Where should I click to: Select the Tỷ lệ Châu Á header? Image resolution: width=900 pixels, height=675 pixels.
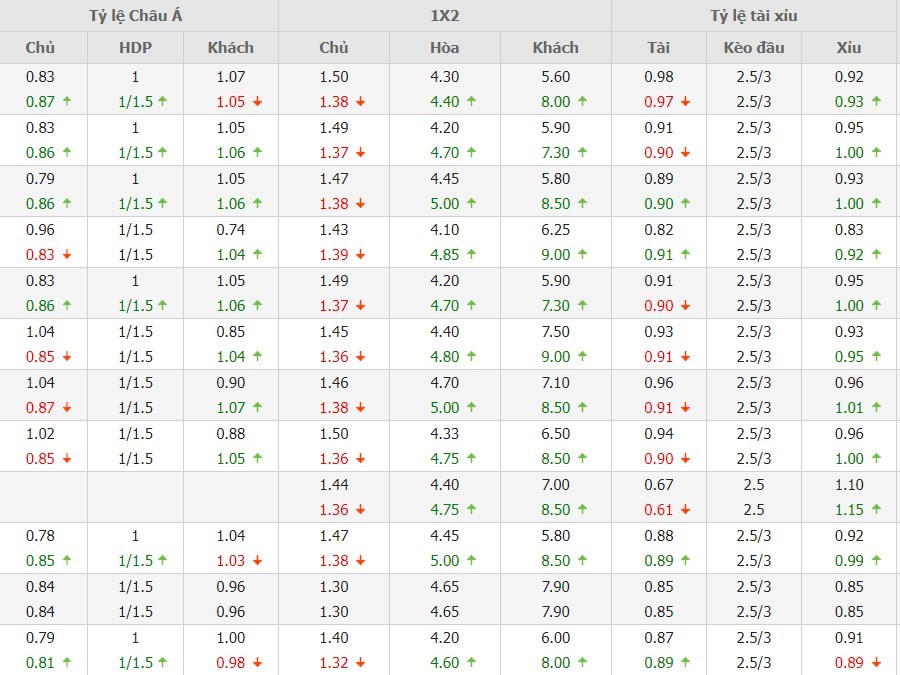139,16
